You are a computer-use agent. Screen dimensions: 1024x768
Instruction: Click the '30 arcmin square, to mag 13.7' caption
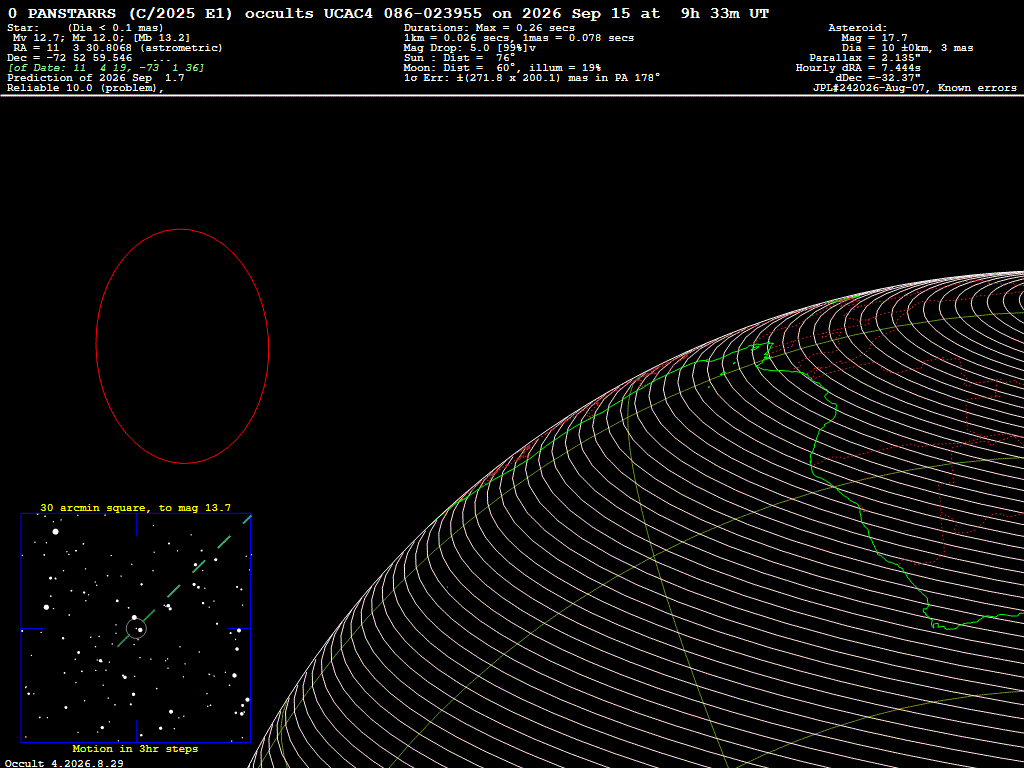(x=136, y=507)
